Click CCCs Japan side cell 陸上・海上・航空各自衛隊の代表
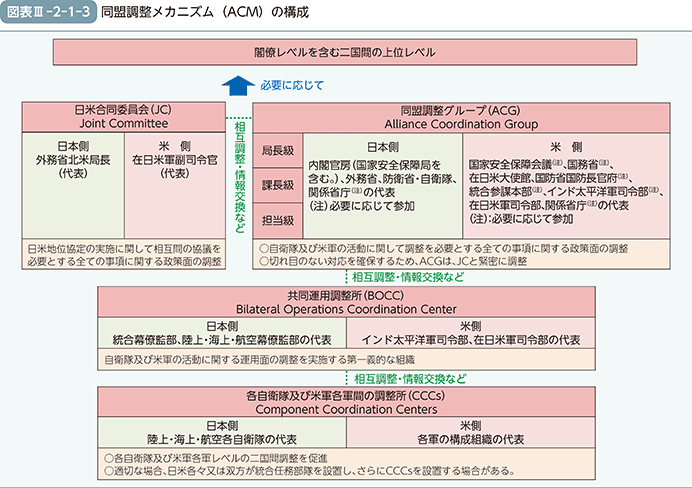 222,432
